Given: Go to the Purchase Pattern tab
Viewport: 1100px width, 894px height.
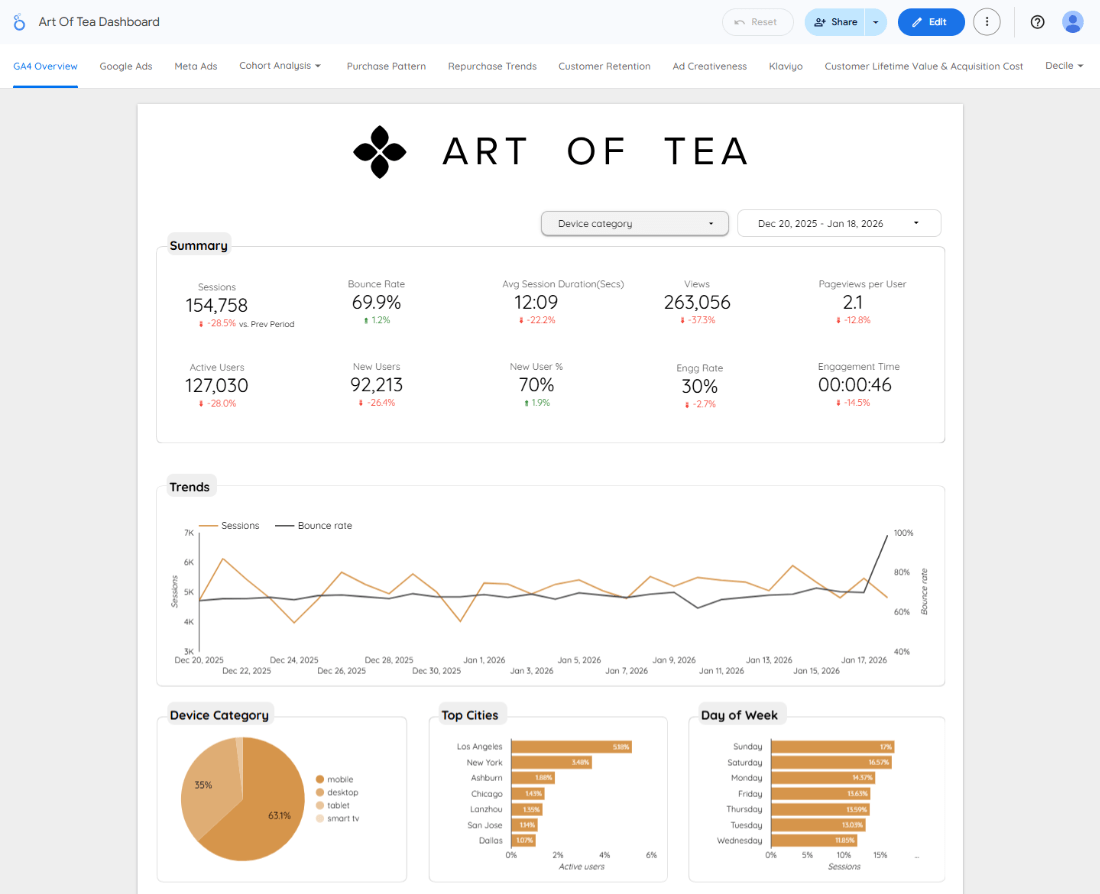Looking at the screenshot, I should click(386, 66).
